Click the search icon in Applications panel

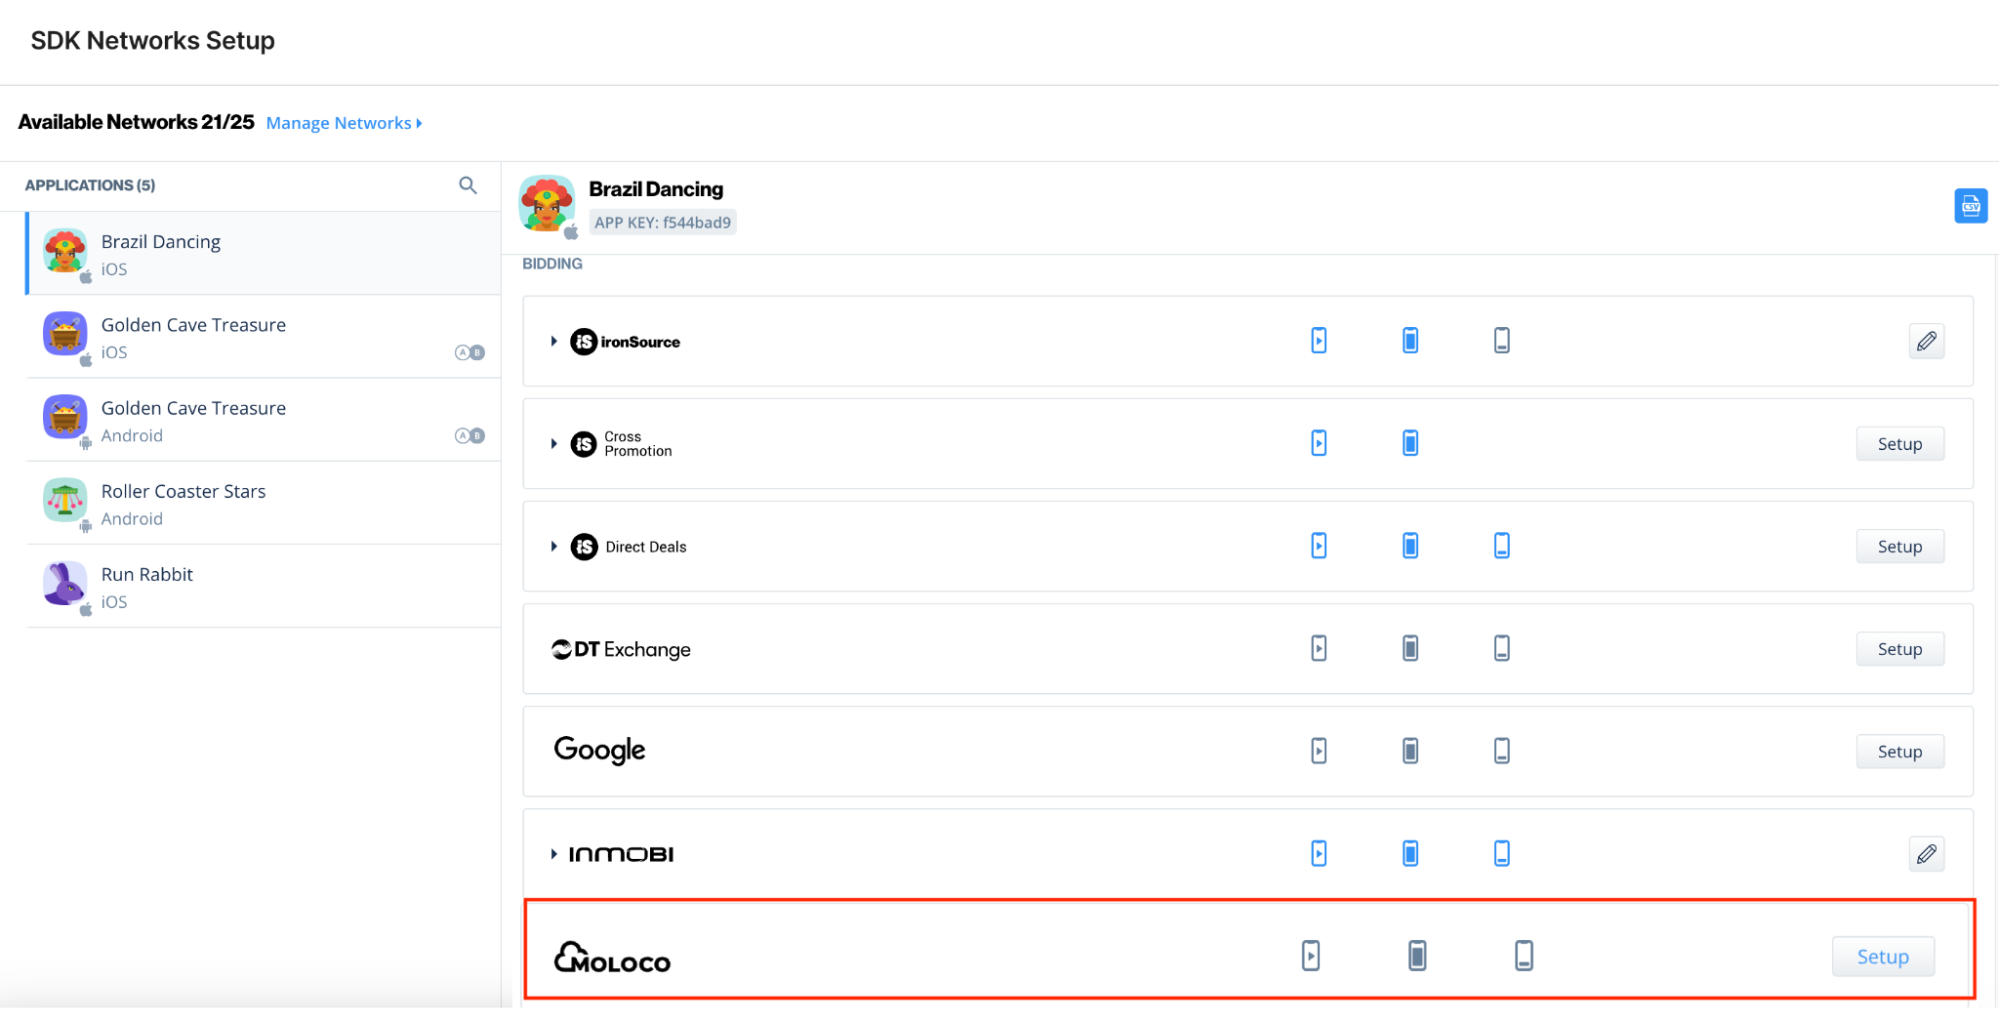point(467,185)
